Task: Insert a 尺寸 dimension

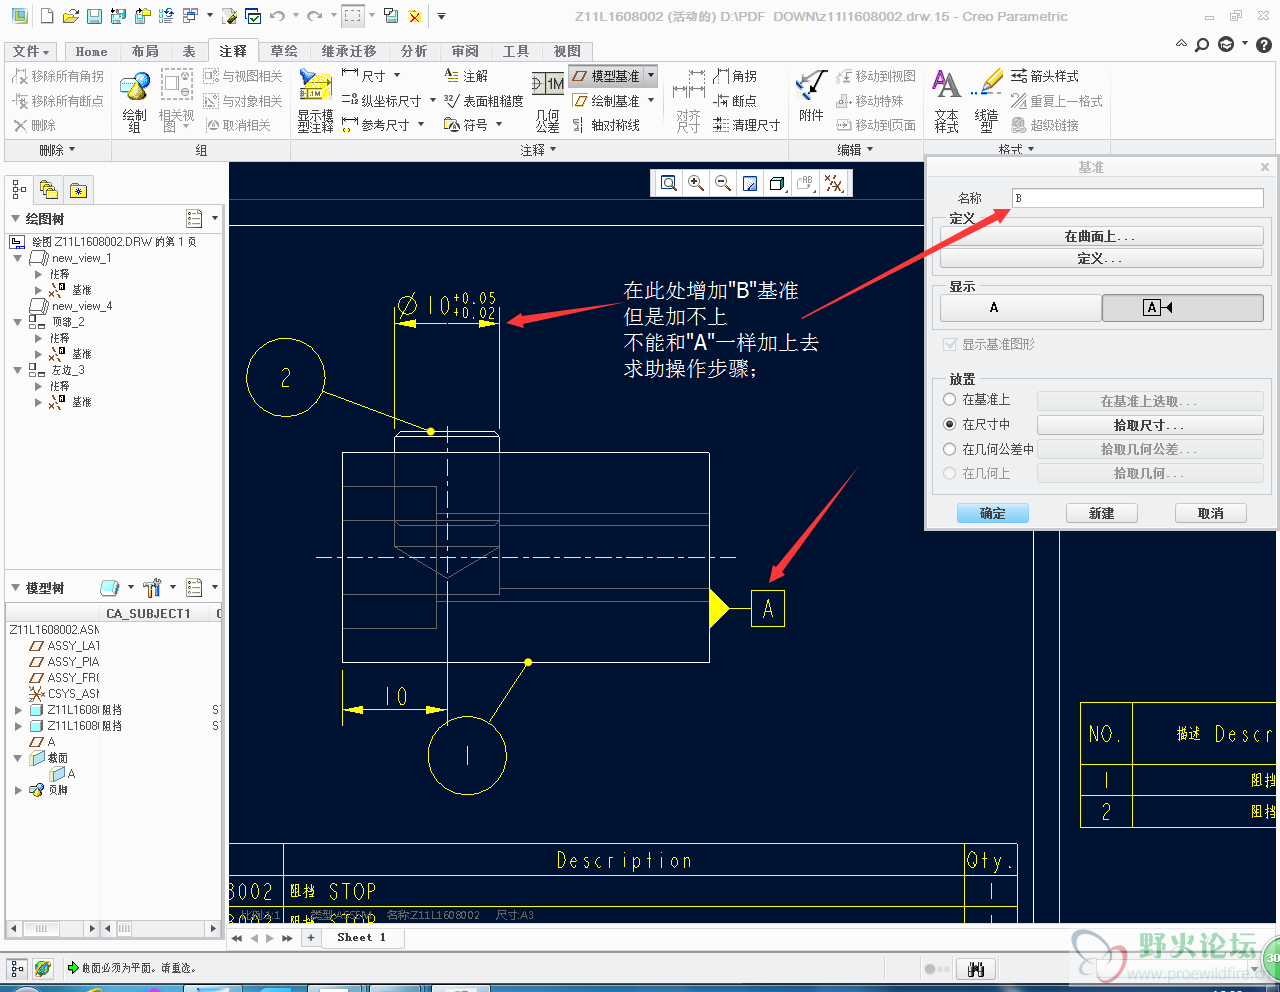Action: point(364,76)
